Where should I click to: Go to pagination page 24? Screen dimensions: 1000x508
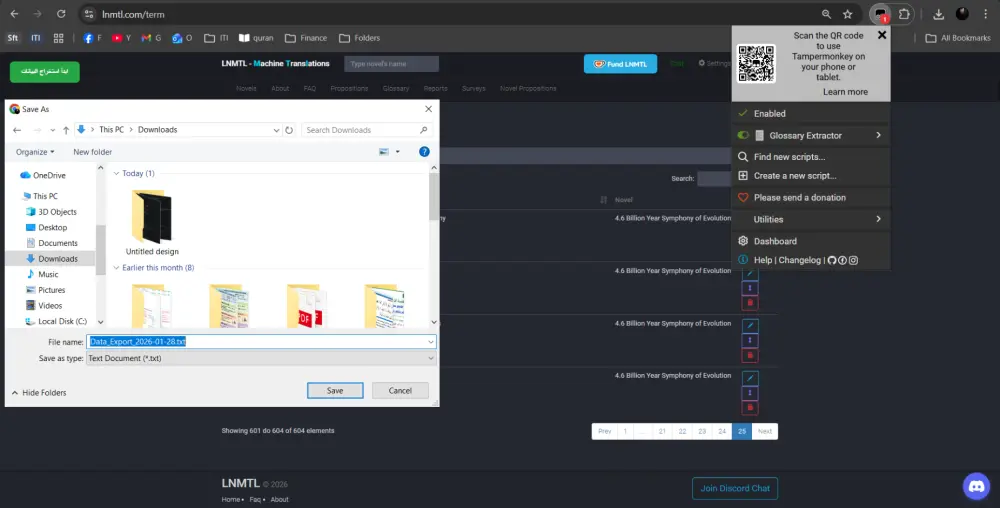[722, 432]
